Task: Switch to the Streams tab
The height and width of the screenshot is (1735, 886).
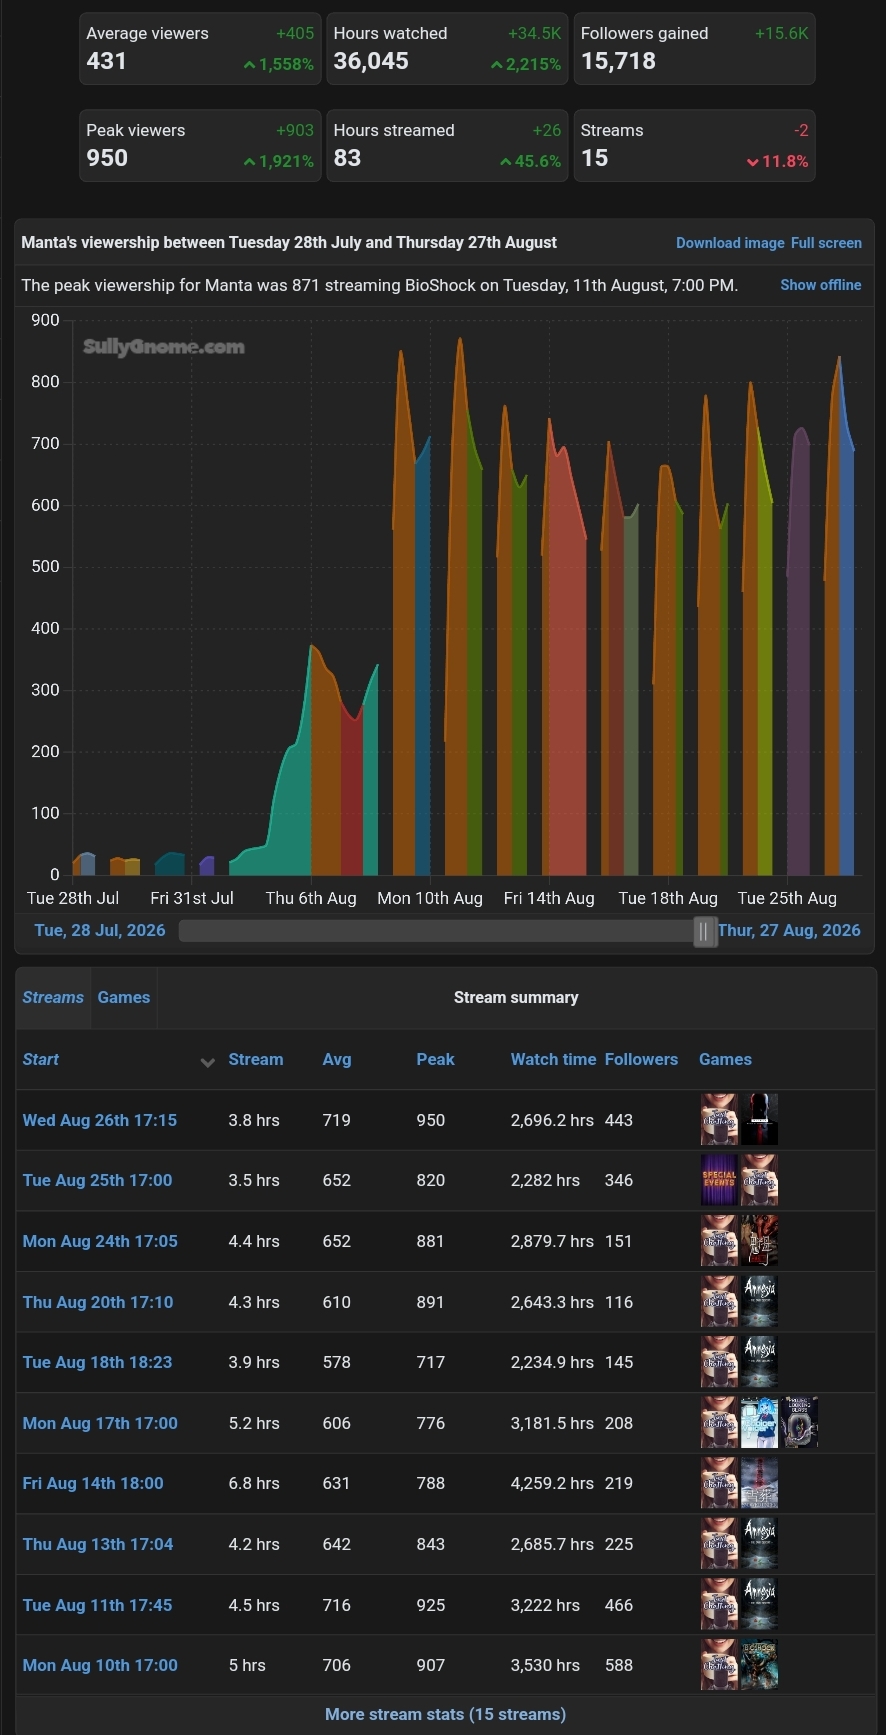Action: coord(53,997)
